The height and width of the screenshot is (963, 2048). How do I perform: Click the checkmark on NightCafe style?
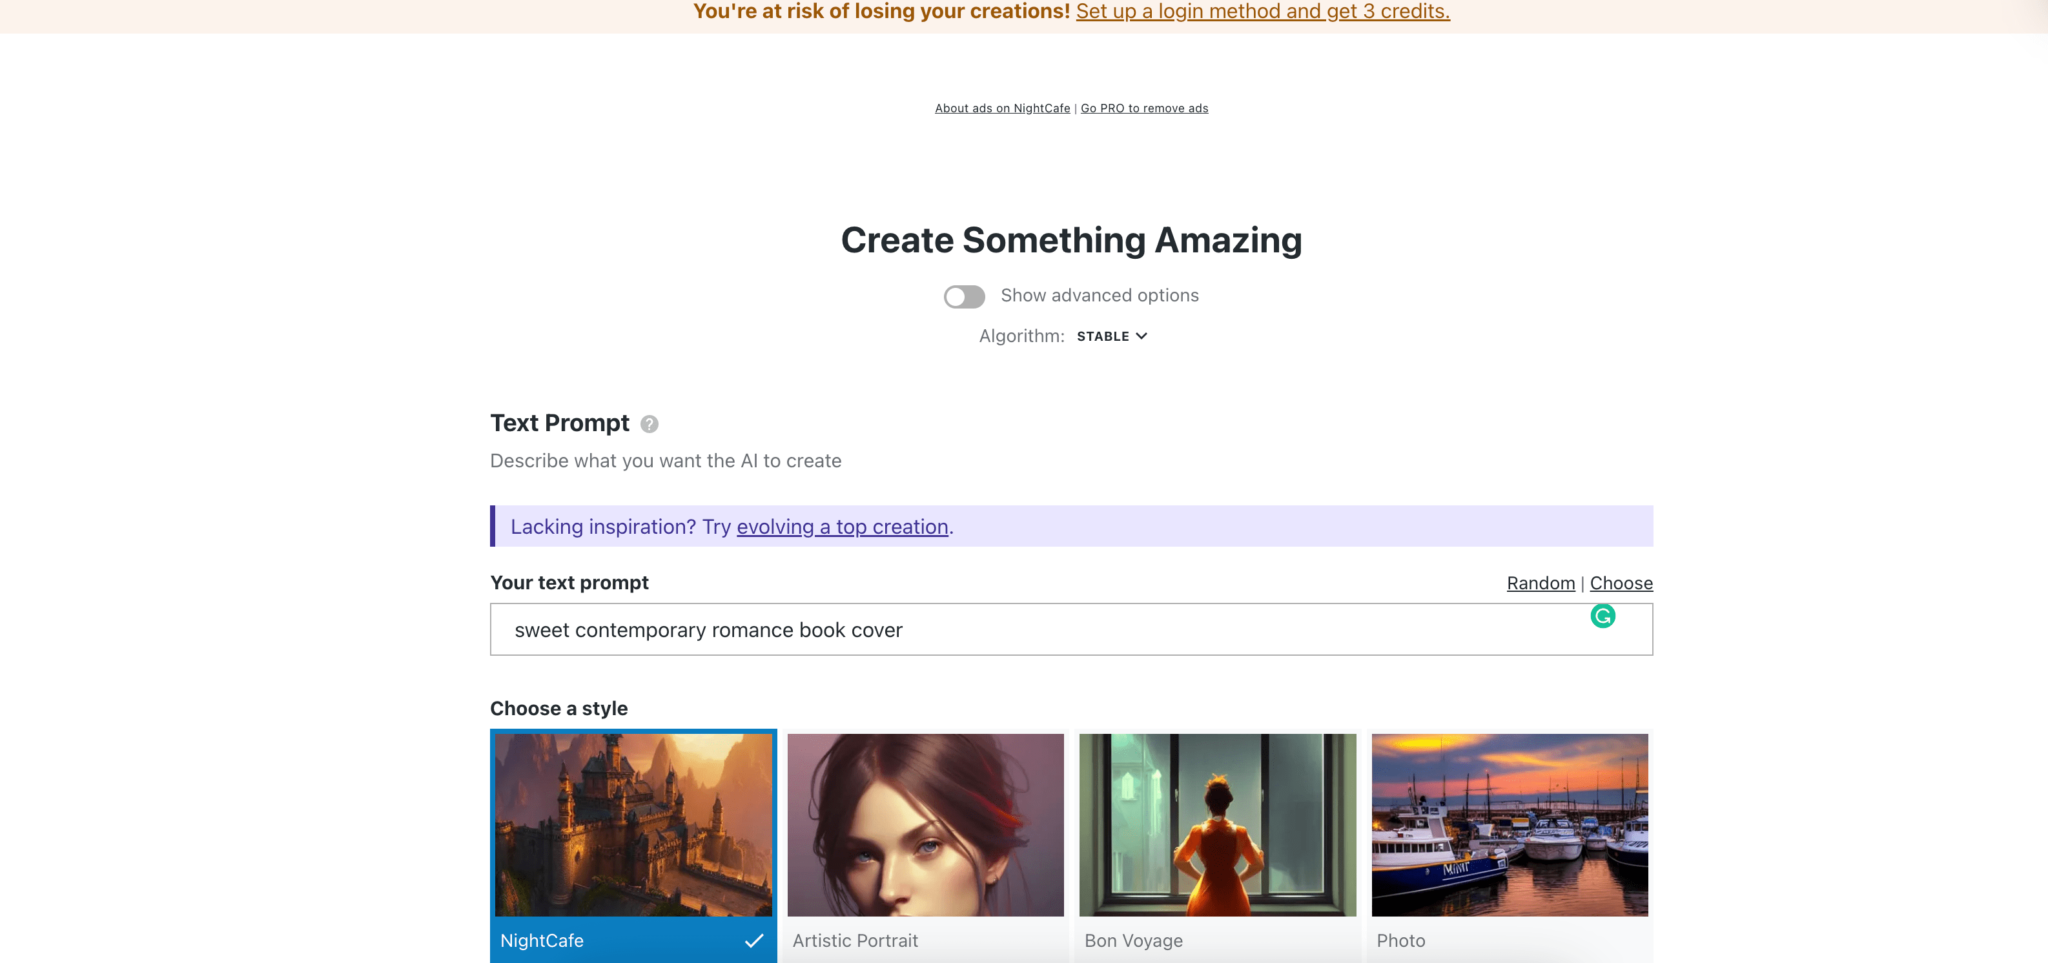[754, 940]
